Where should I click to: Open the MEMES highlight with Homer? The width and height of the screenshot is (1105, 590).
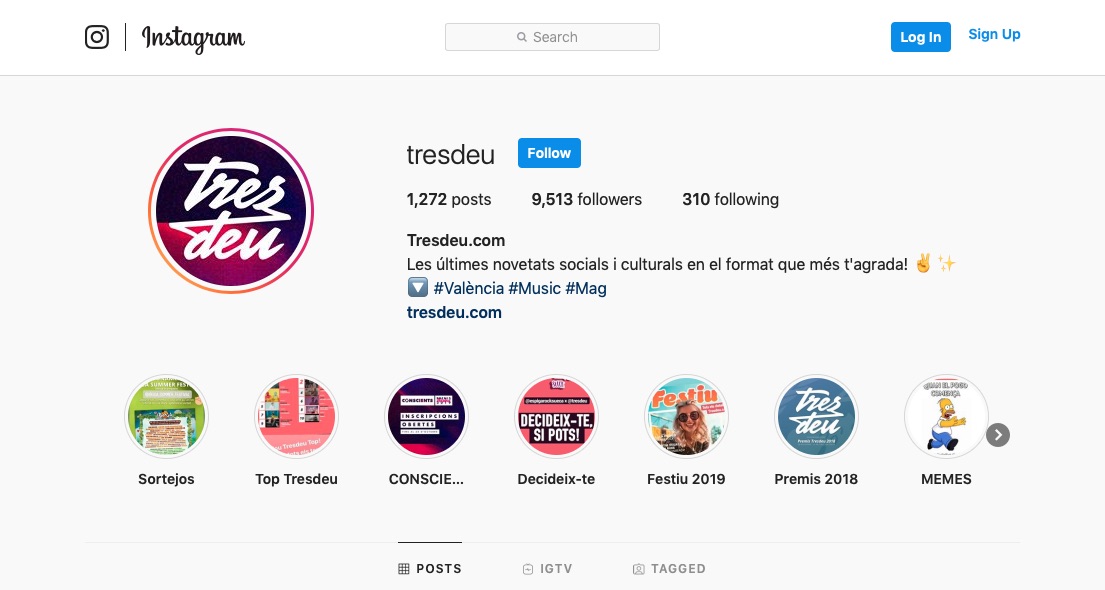[946, 417]
